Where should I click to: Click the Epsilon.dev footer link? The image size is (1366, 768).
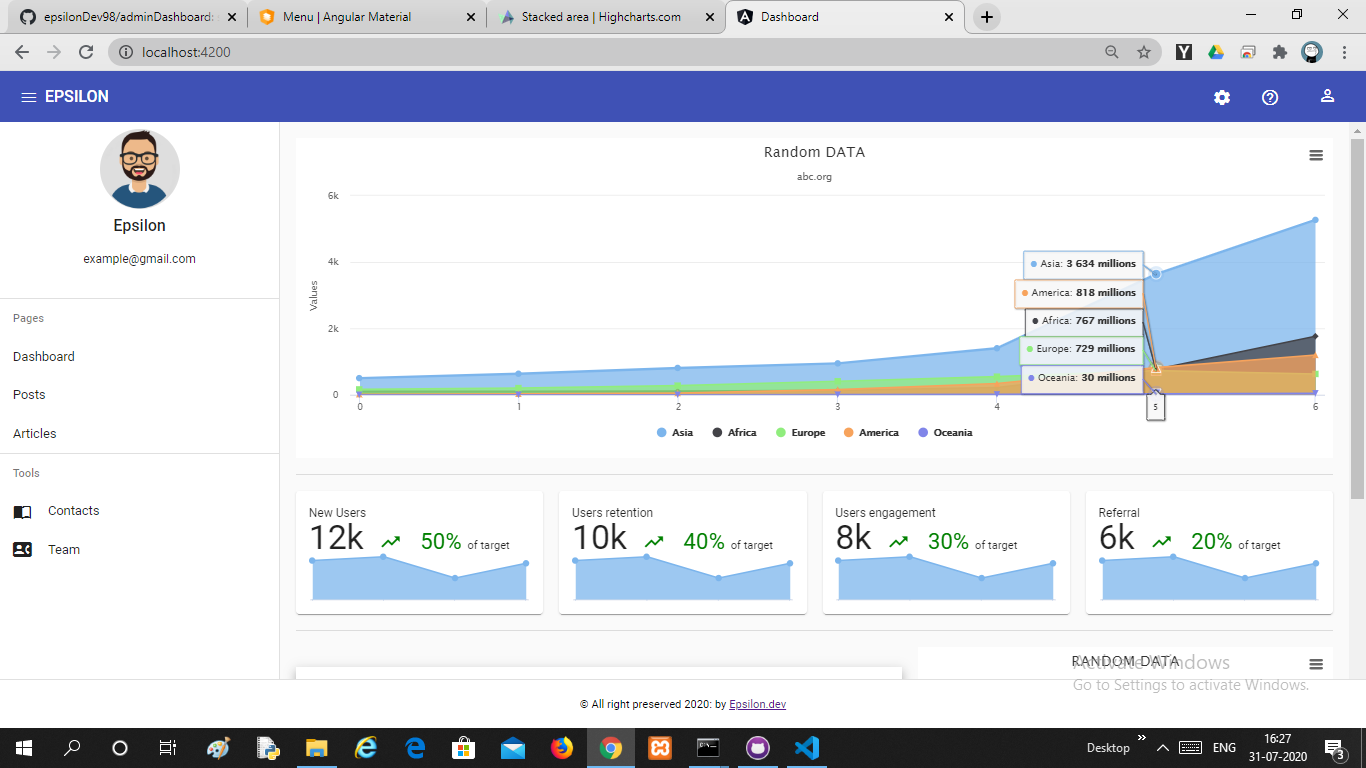[x=757, y=704]
